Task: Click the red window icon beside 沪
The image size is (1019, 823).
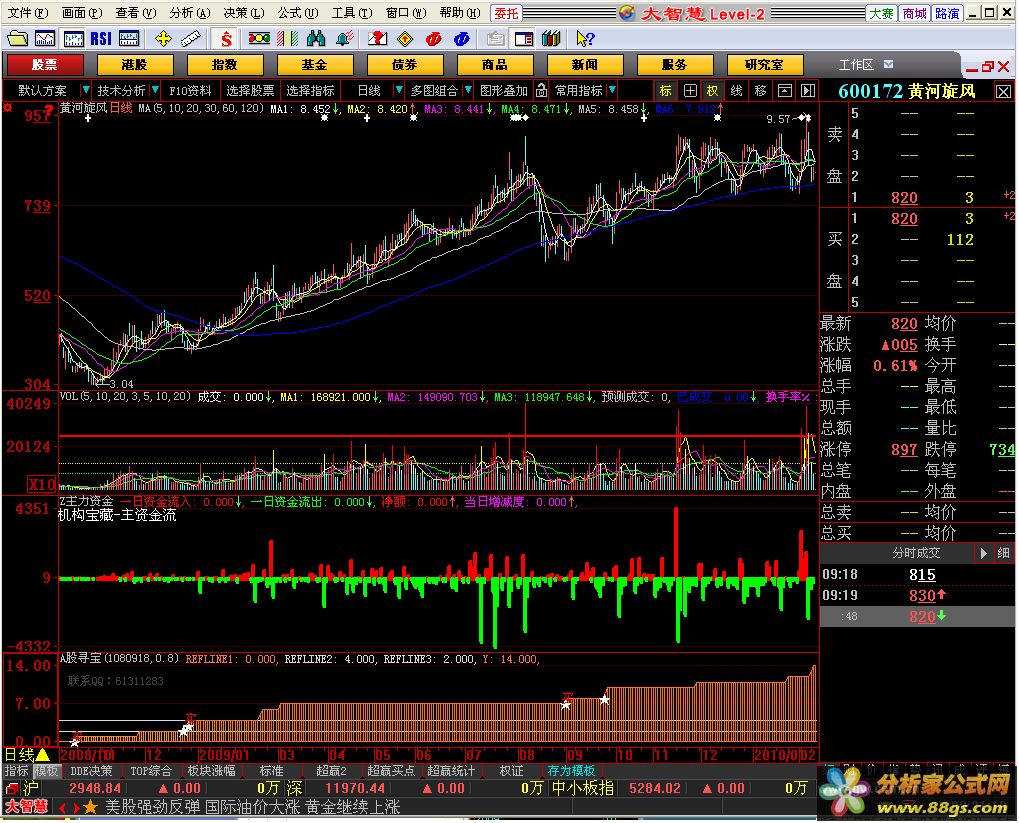Action: pos(11,789)
